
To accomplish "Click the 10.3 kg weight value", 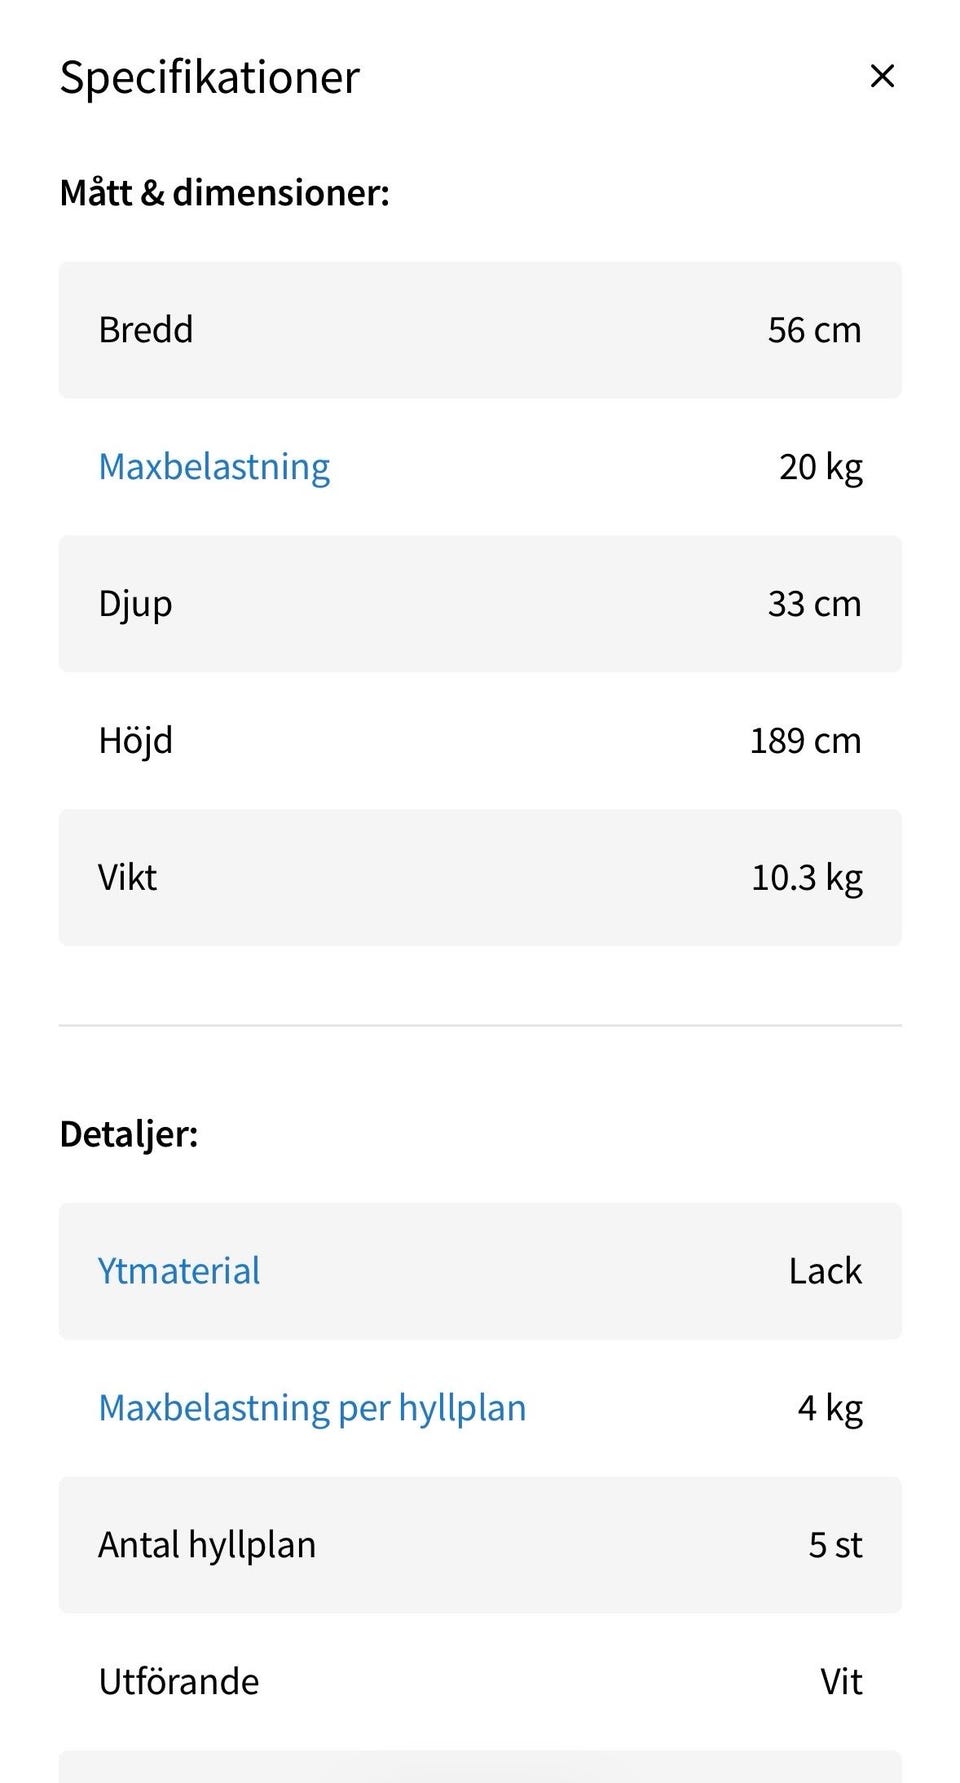I will coord(806,878).
